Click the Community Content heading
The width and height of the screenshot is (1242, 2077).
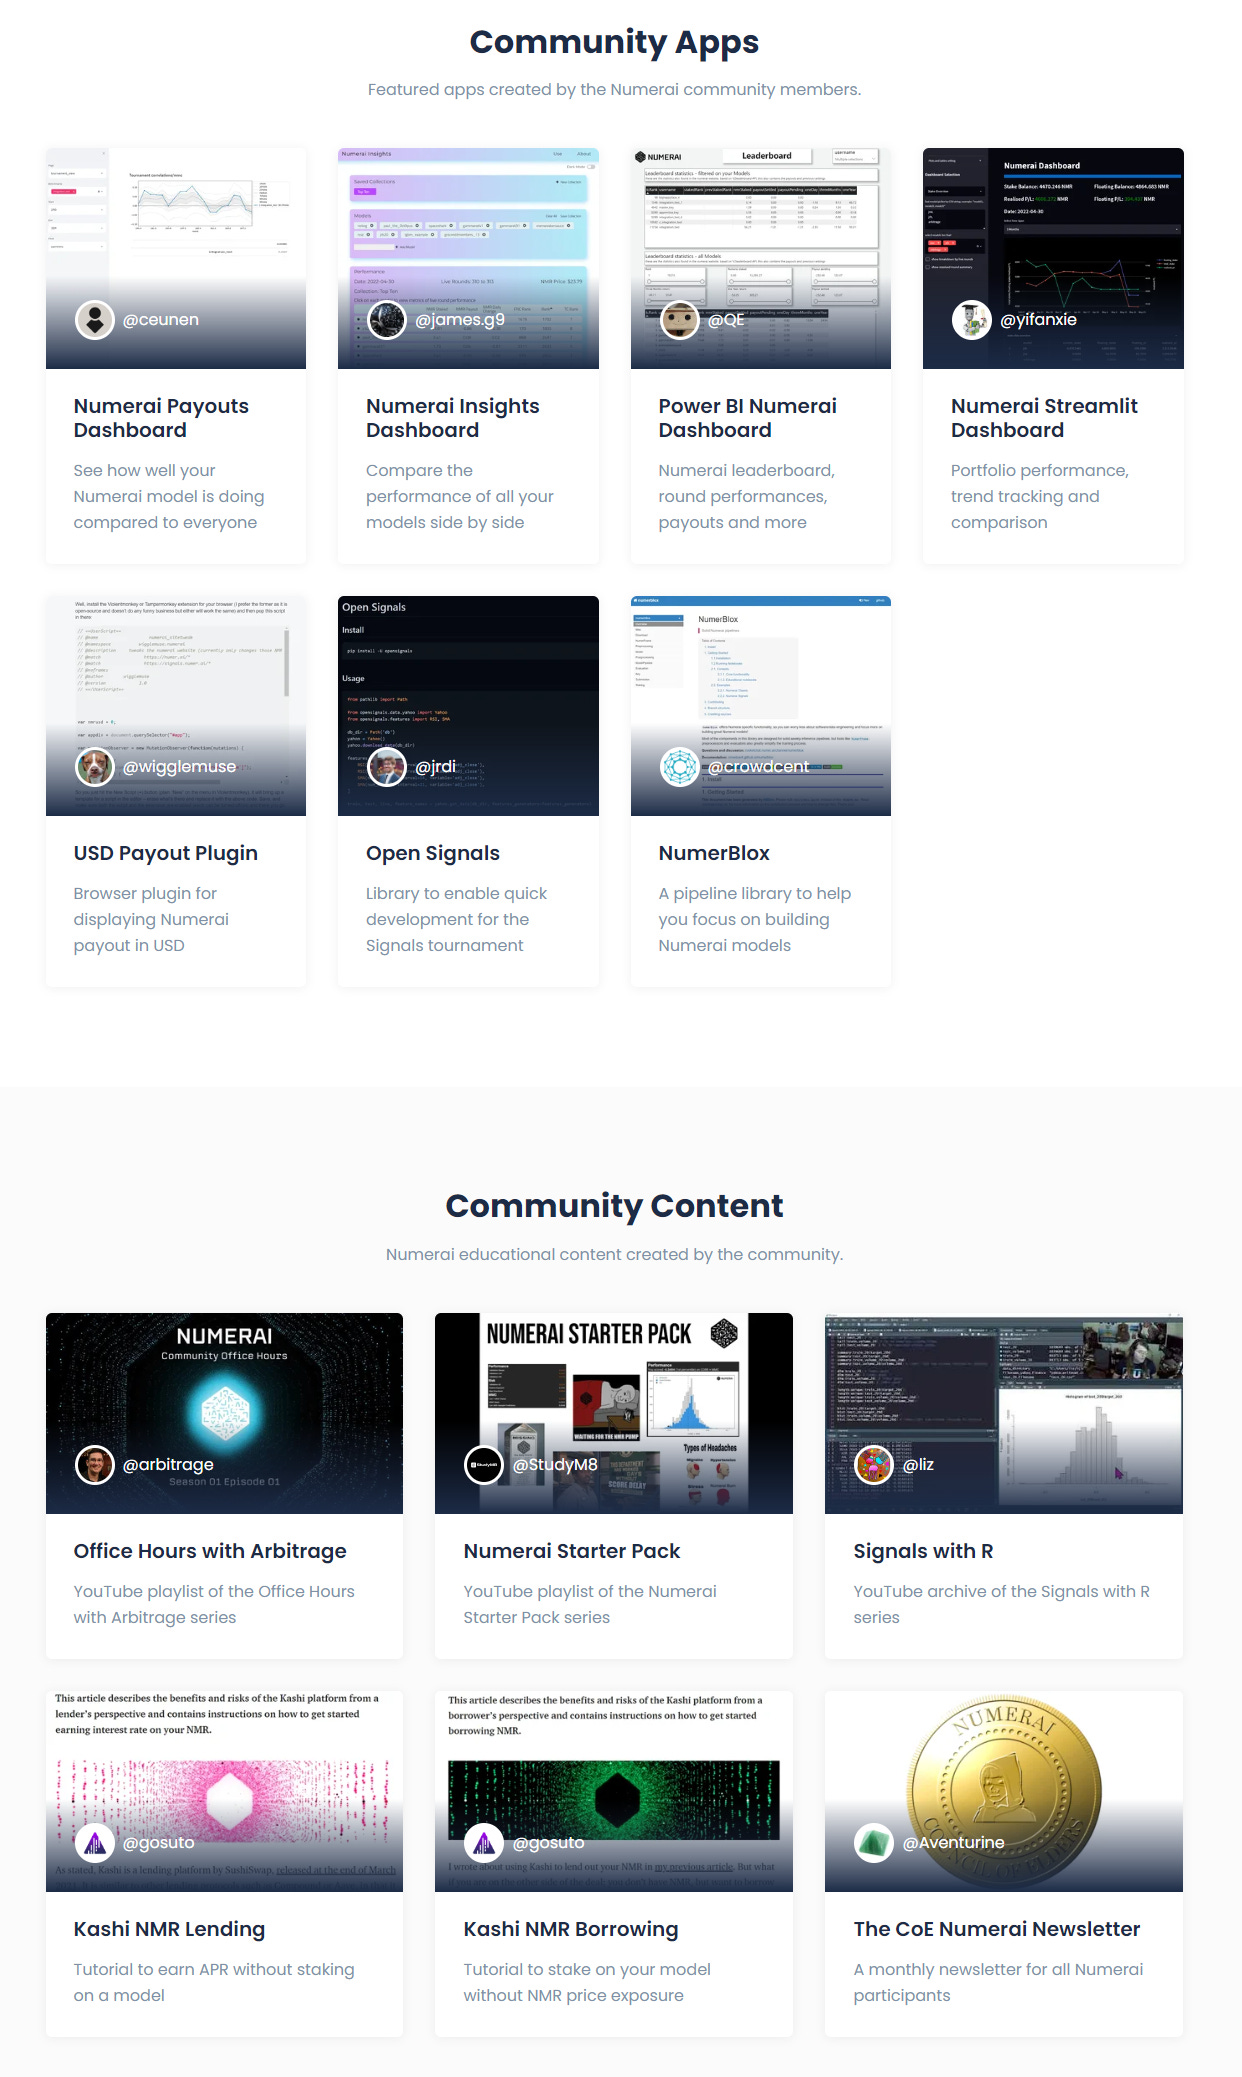coord(614,1206)
